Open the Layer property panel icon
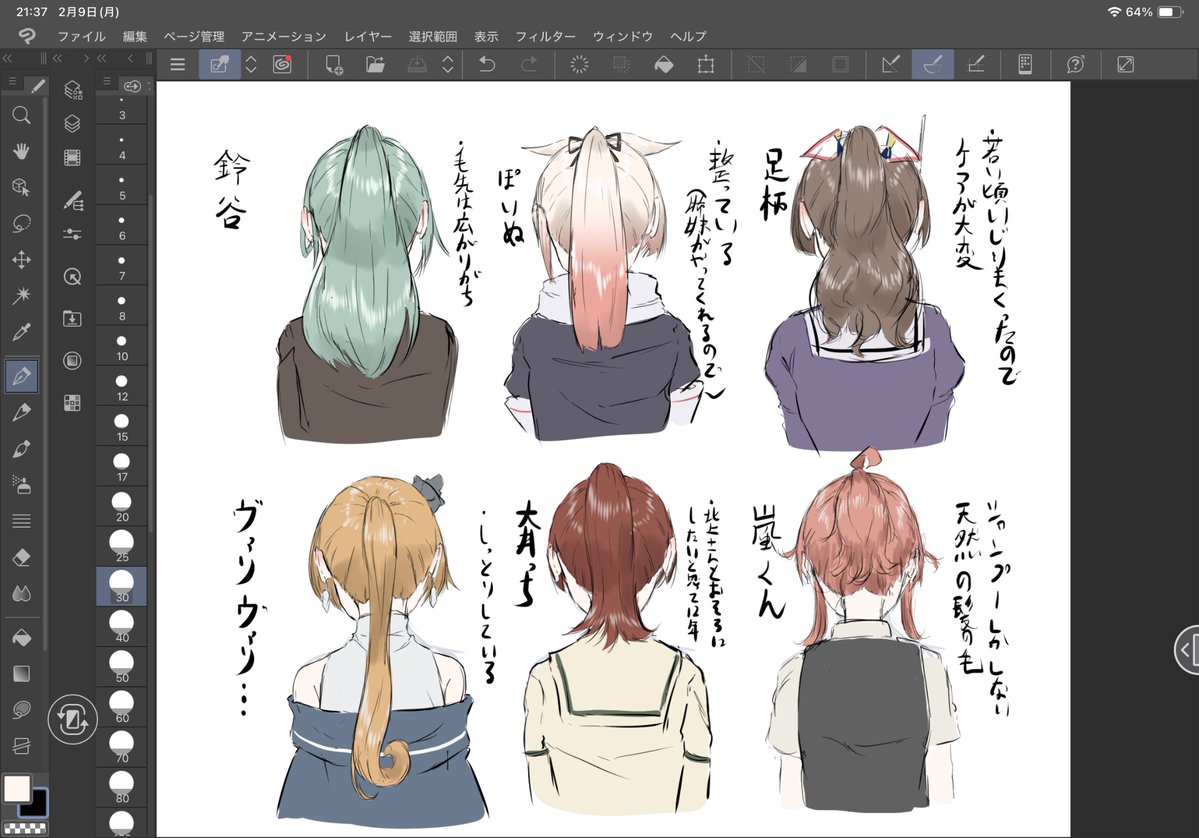The height and width of the screenshot is (838, 1199). 73,90
